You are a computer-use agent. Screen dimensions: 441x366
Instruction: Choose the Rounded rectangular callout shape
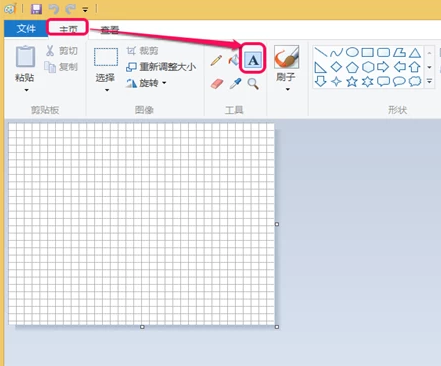(383, 81)
